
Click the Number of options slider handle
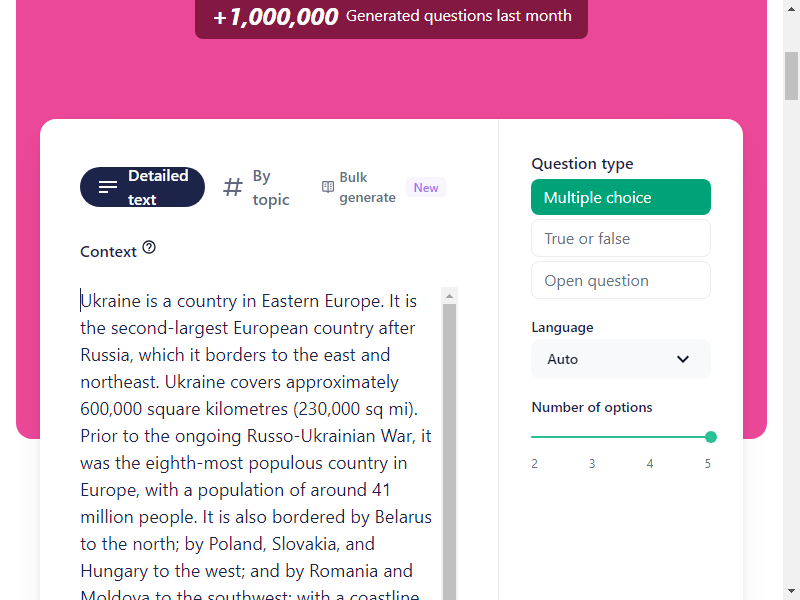point(711,437)
